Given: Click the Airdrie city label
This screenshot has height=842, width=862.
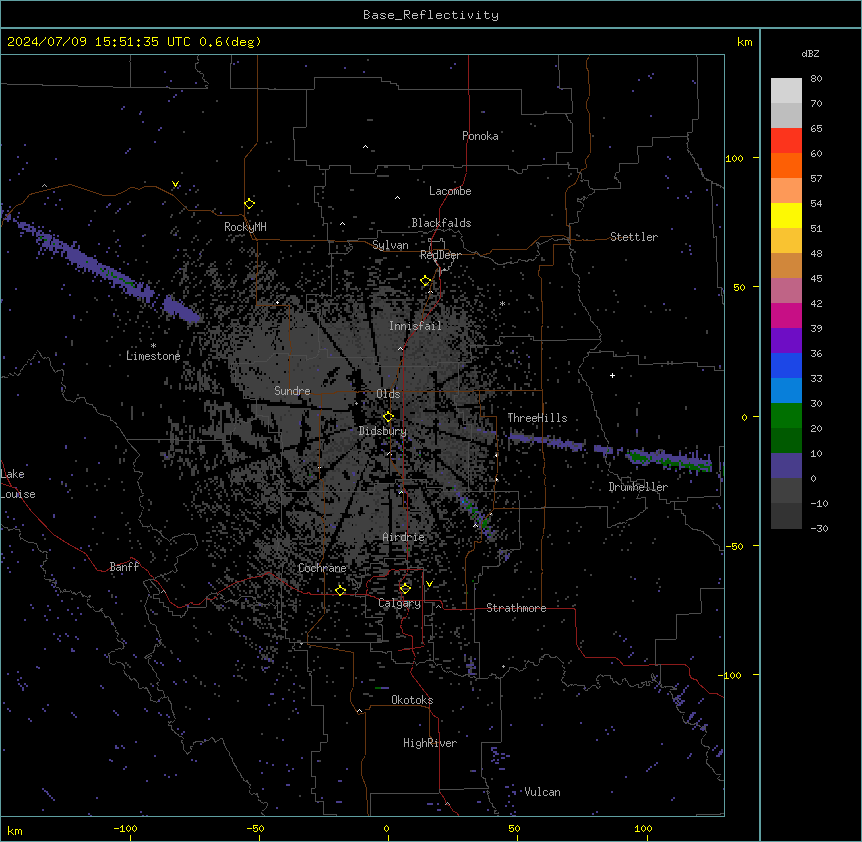Looking at the screenshot, I should (404, 537).
